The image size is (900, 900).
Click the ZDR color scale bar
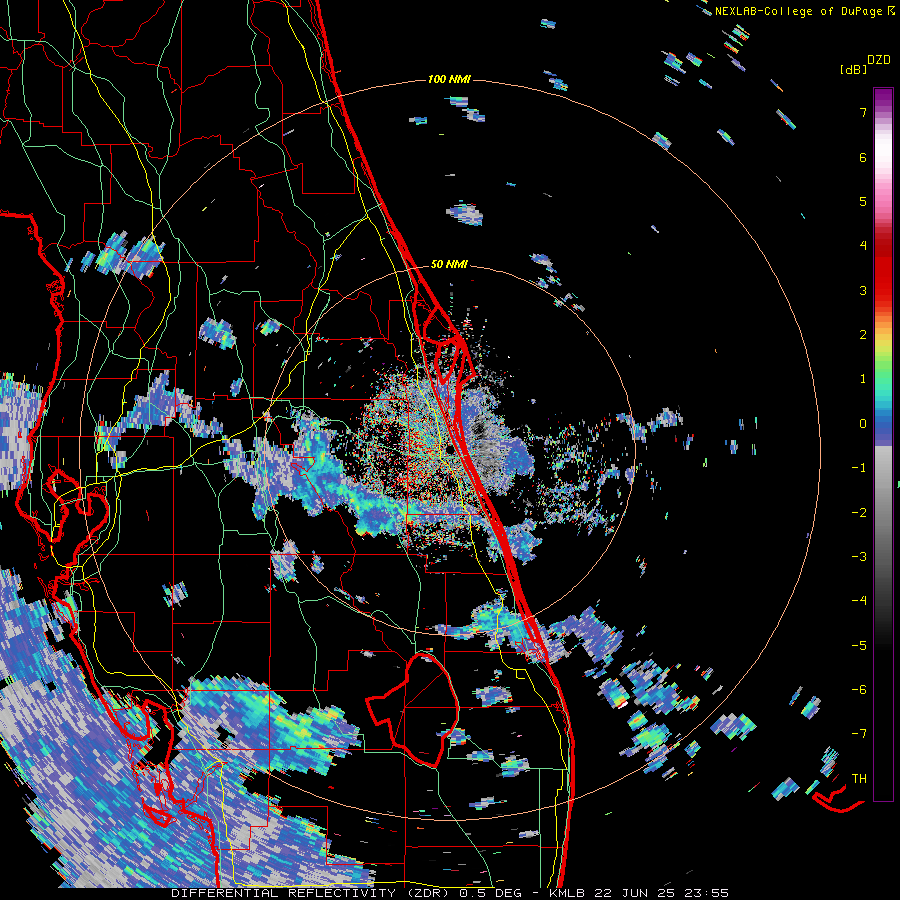coord(883,444)
